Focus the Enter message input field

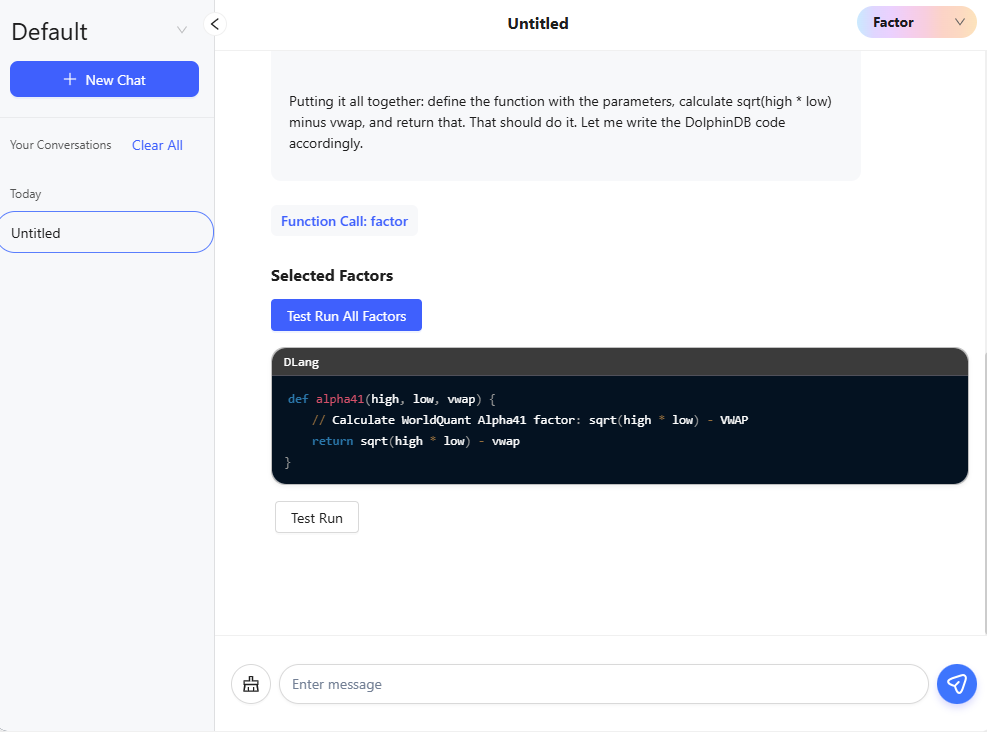click(x=603, y=684)
